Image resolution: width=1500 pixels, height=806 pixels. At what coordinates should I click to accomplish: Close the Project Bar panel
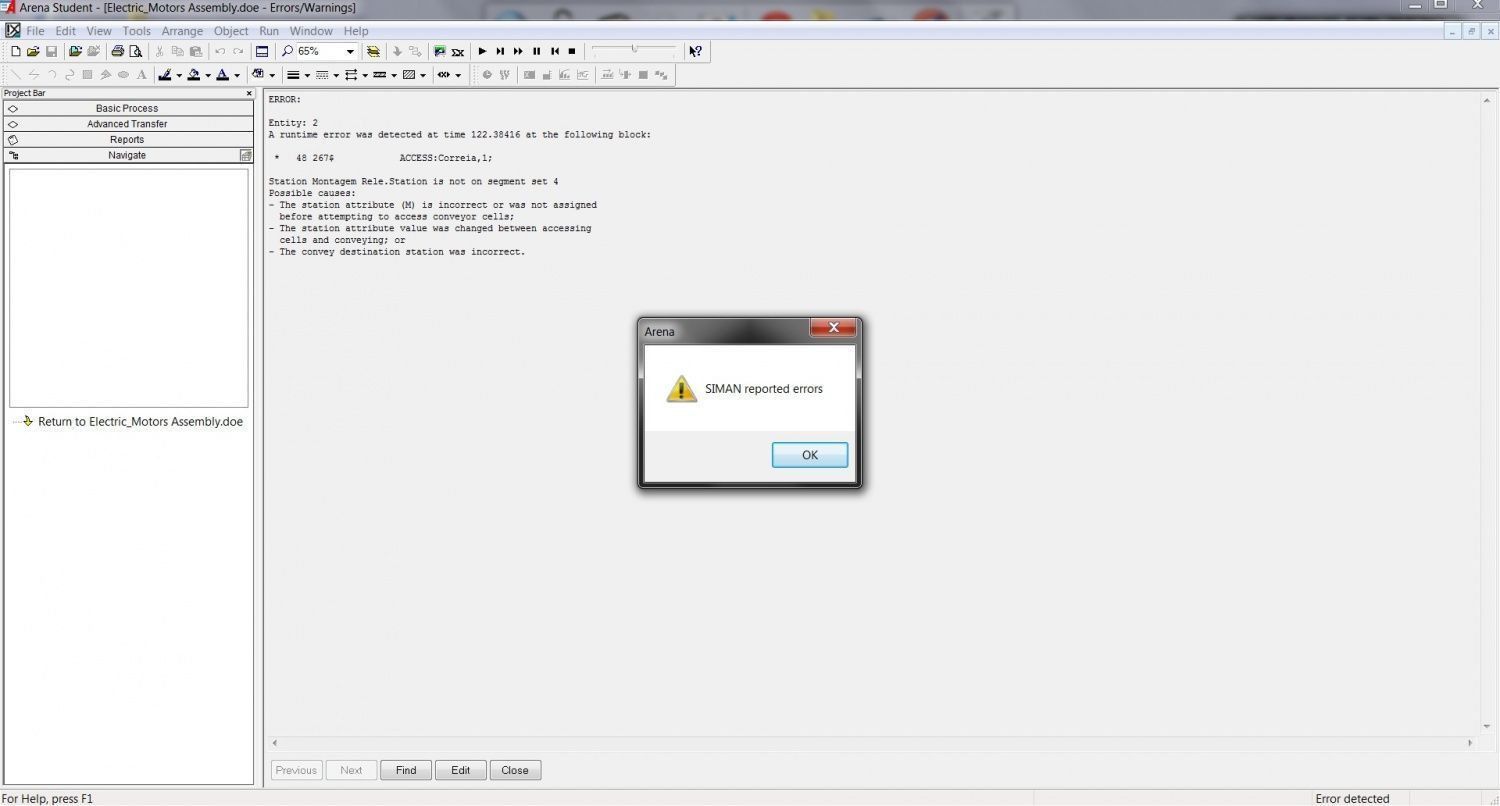(x=249, y=93)
